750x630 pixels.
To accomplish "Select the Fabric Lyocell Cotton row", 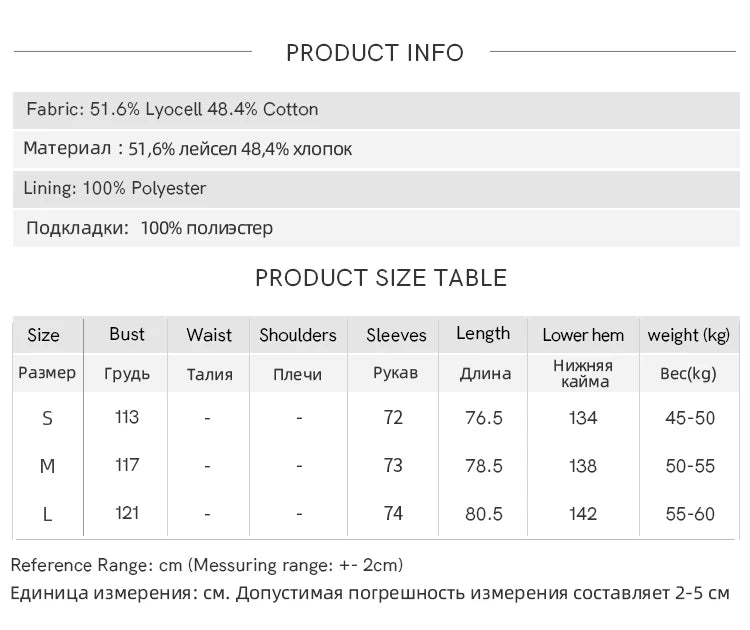I will coord(173,110).
